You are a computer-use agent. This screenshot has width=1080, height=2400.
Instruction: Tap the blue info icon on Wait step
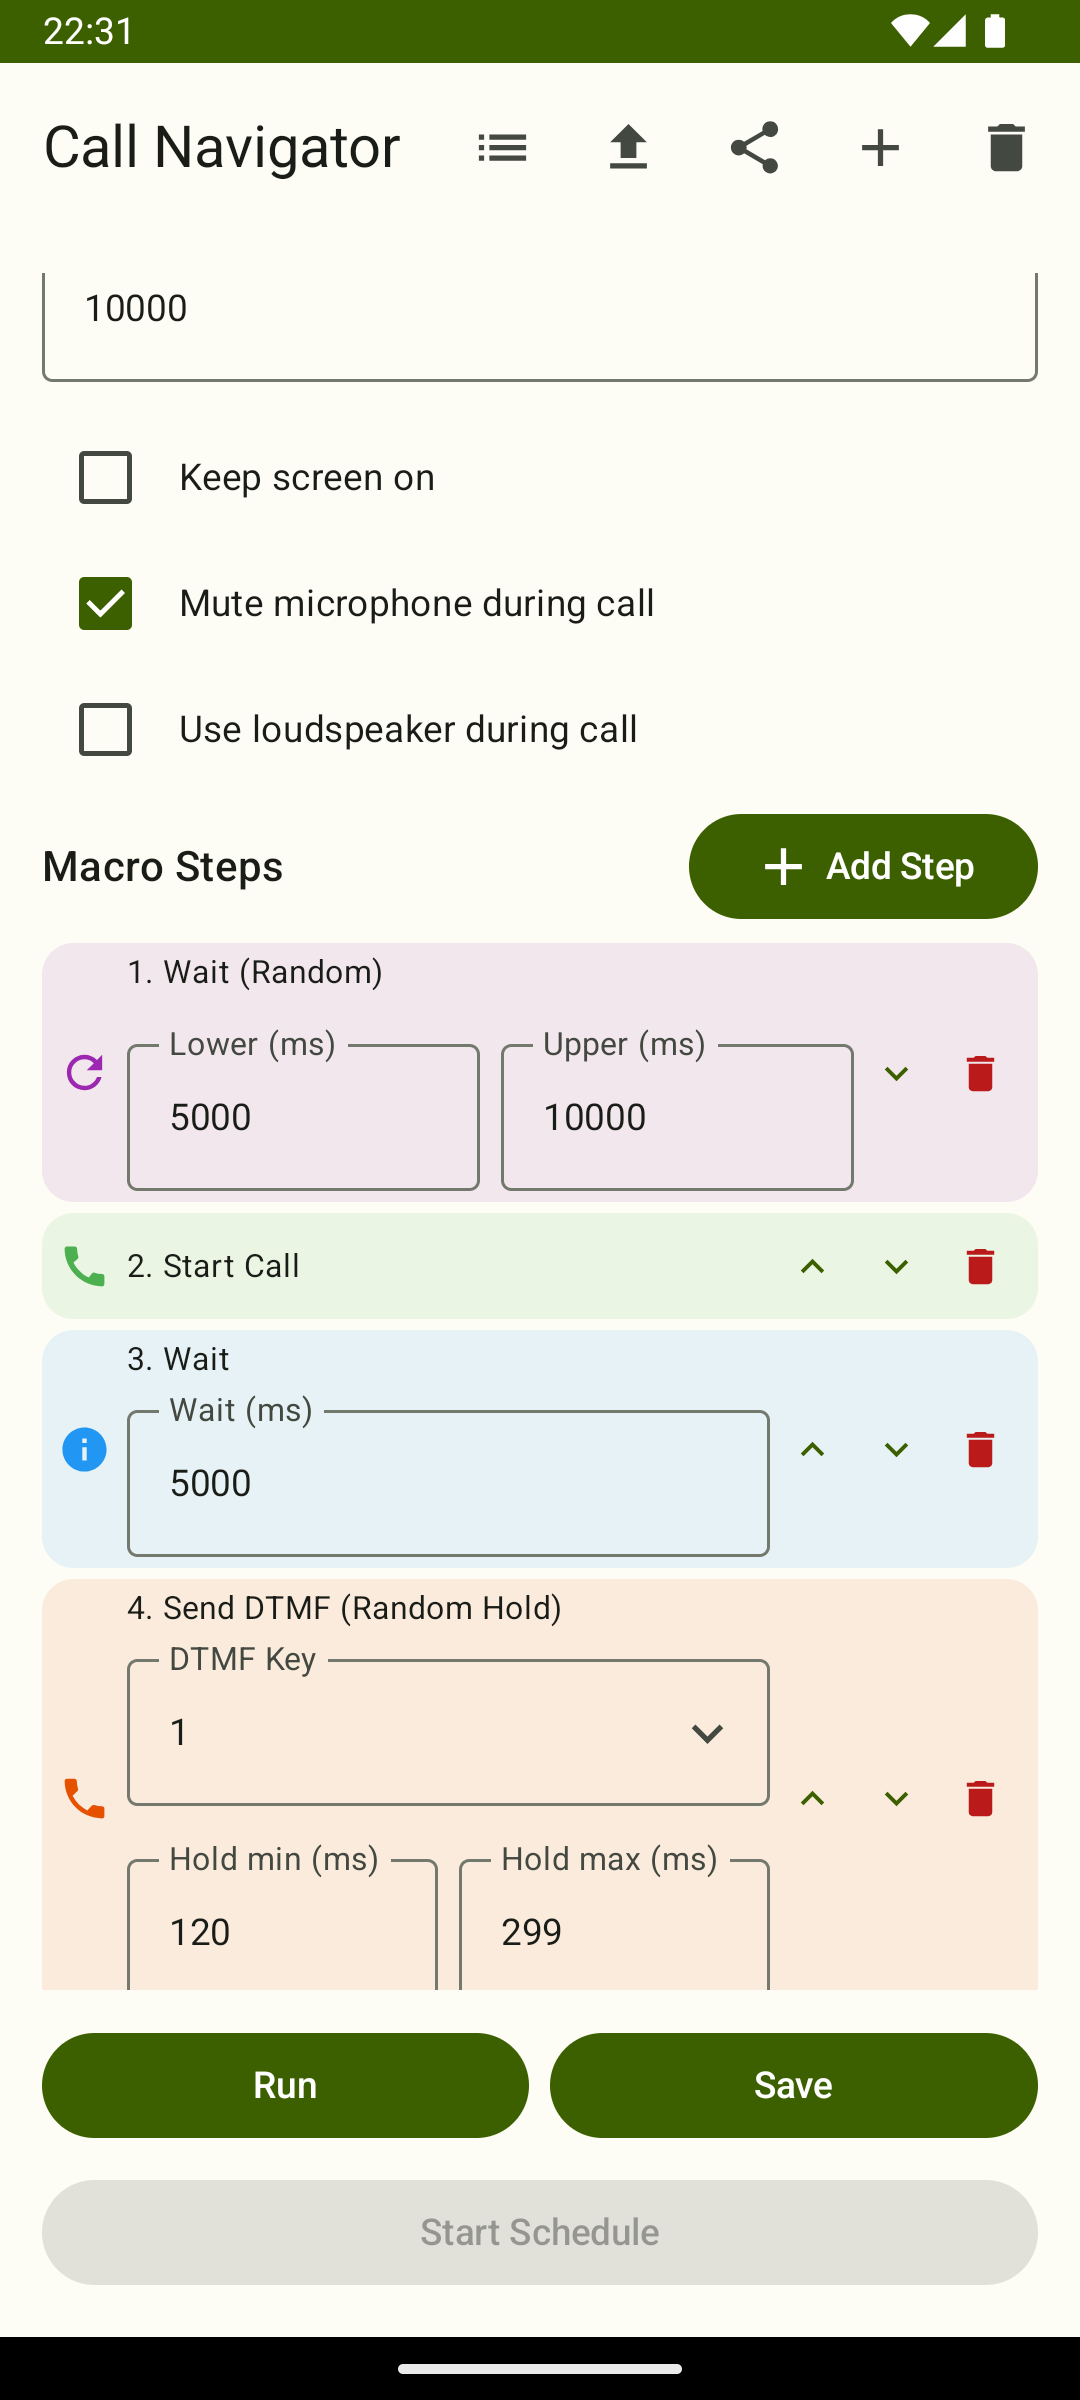84,1449
